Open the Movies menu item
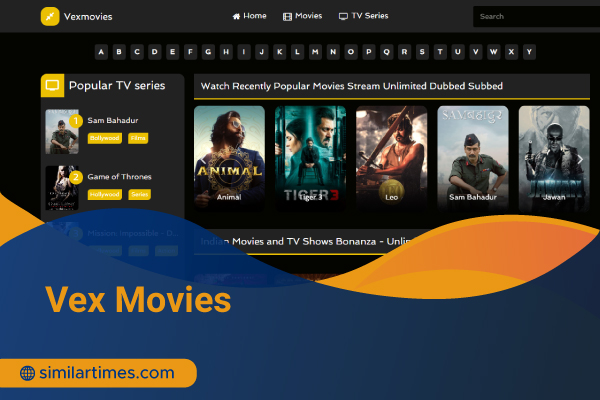This screenshot has height=400, width=600. [x=302, y=16]
